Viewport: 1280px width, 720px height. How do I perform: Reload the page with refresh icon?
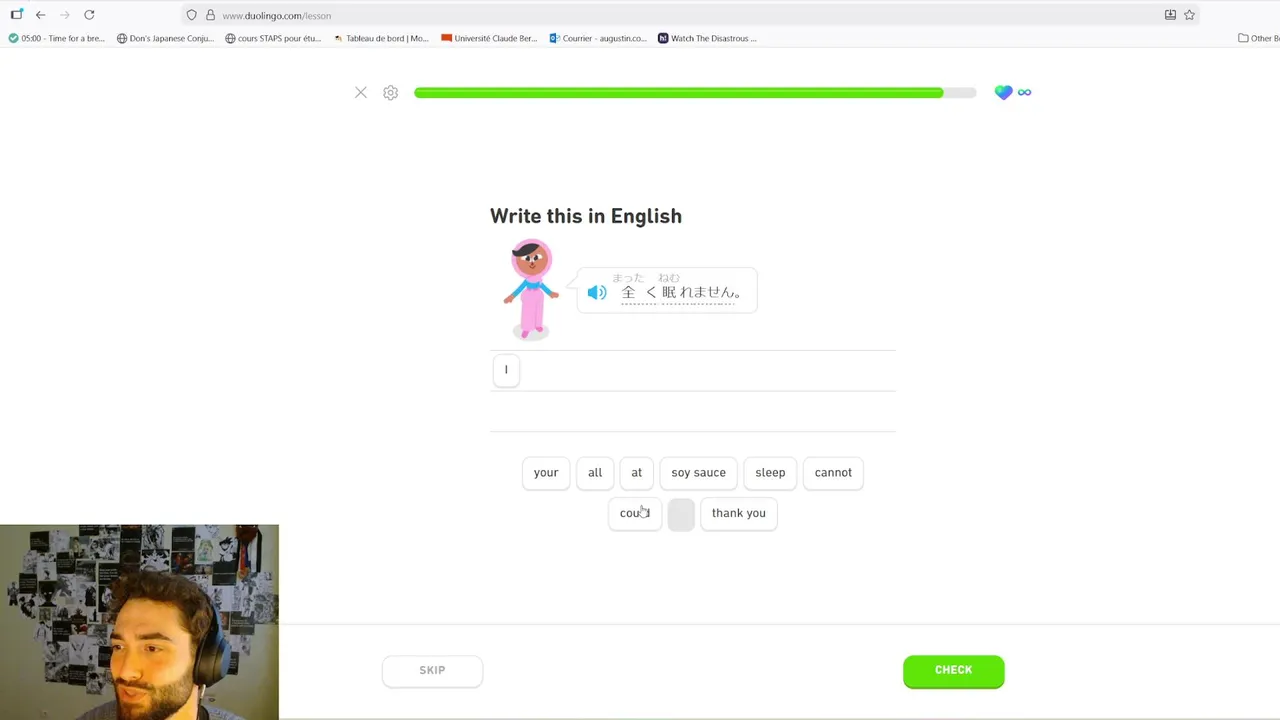coord(89,15)
